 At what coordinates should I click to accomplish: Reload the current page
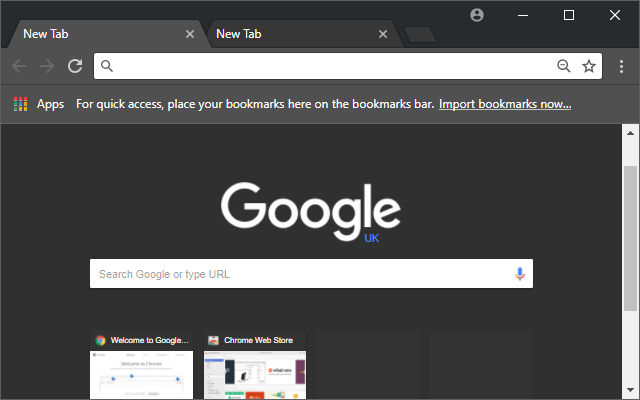75,66
